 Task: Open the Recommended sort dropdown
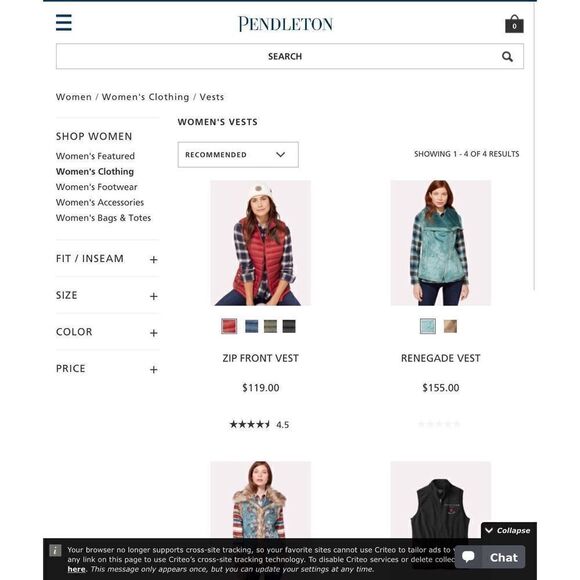[238, 155]
